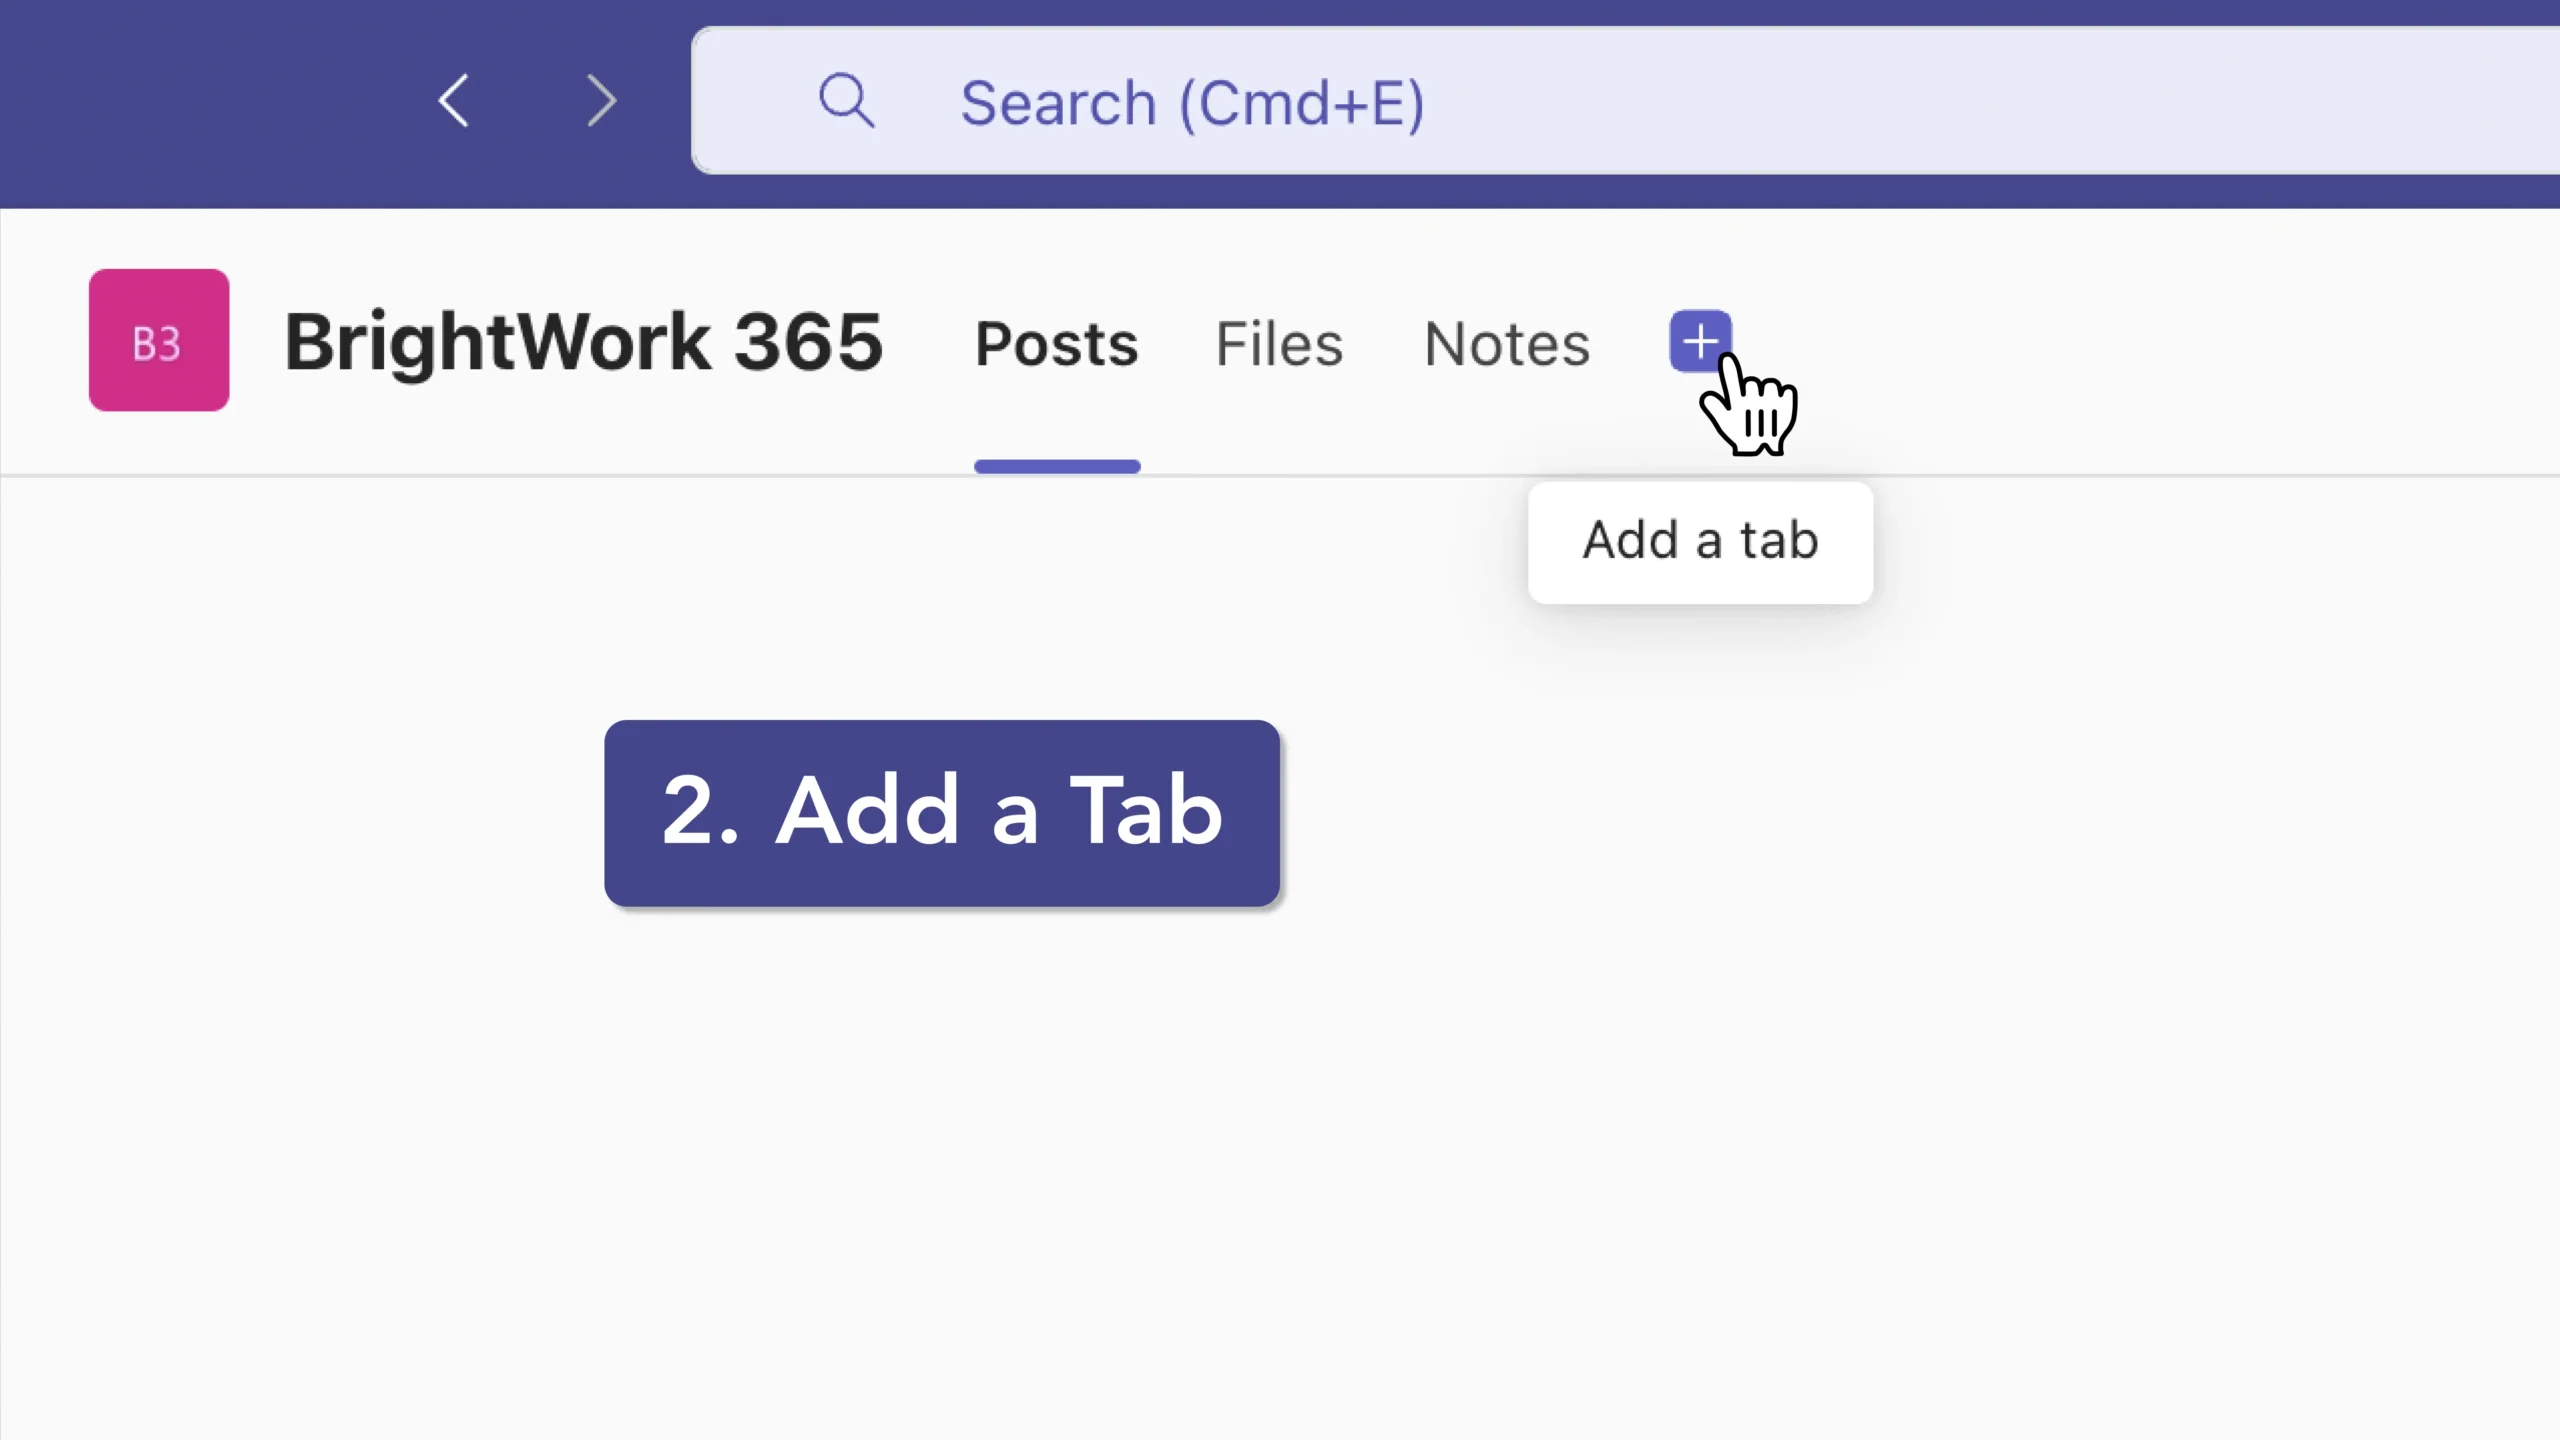The width and height of the screenshot is (2560, 1440).
Task: Click the 'Add a tab' tooltip
Action: pos(1700,541)
